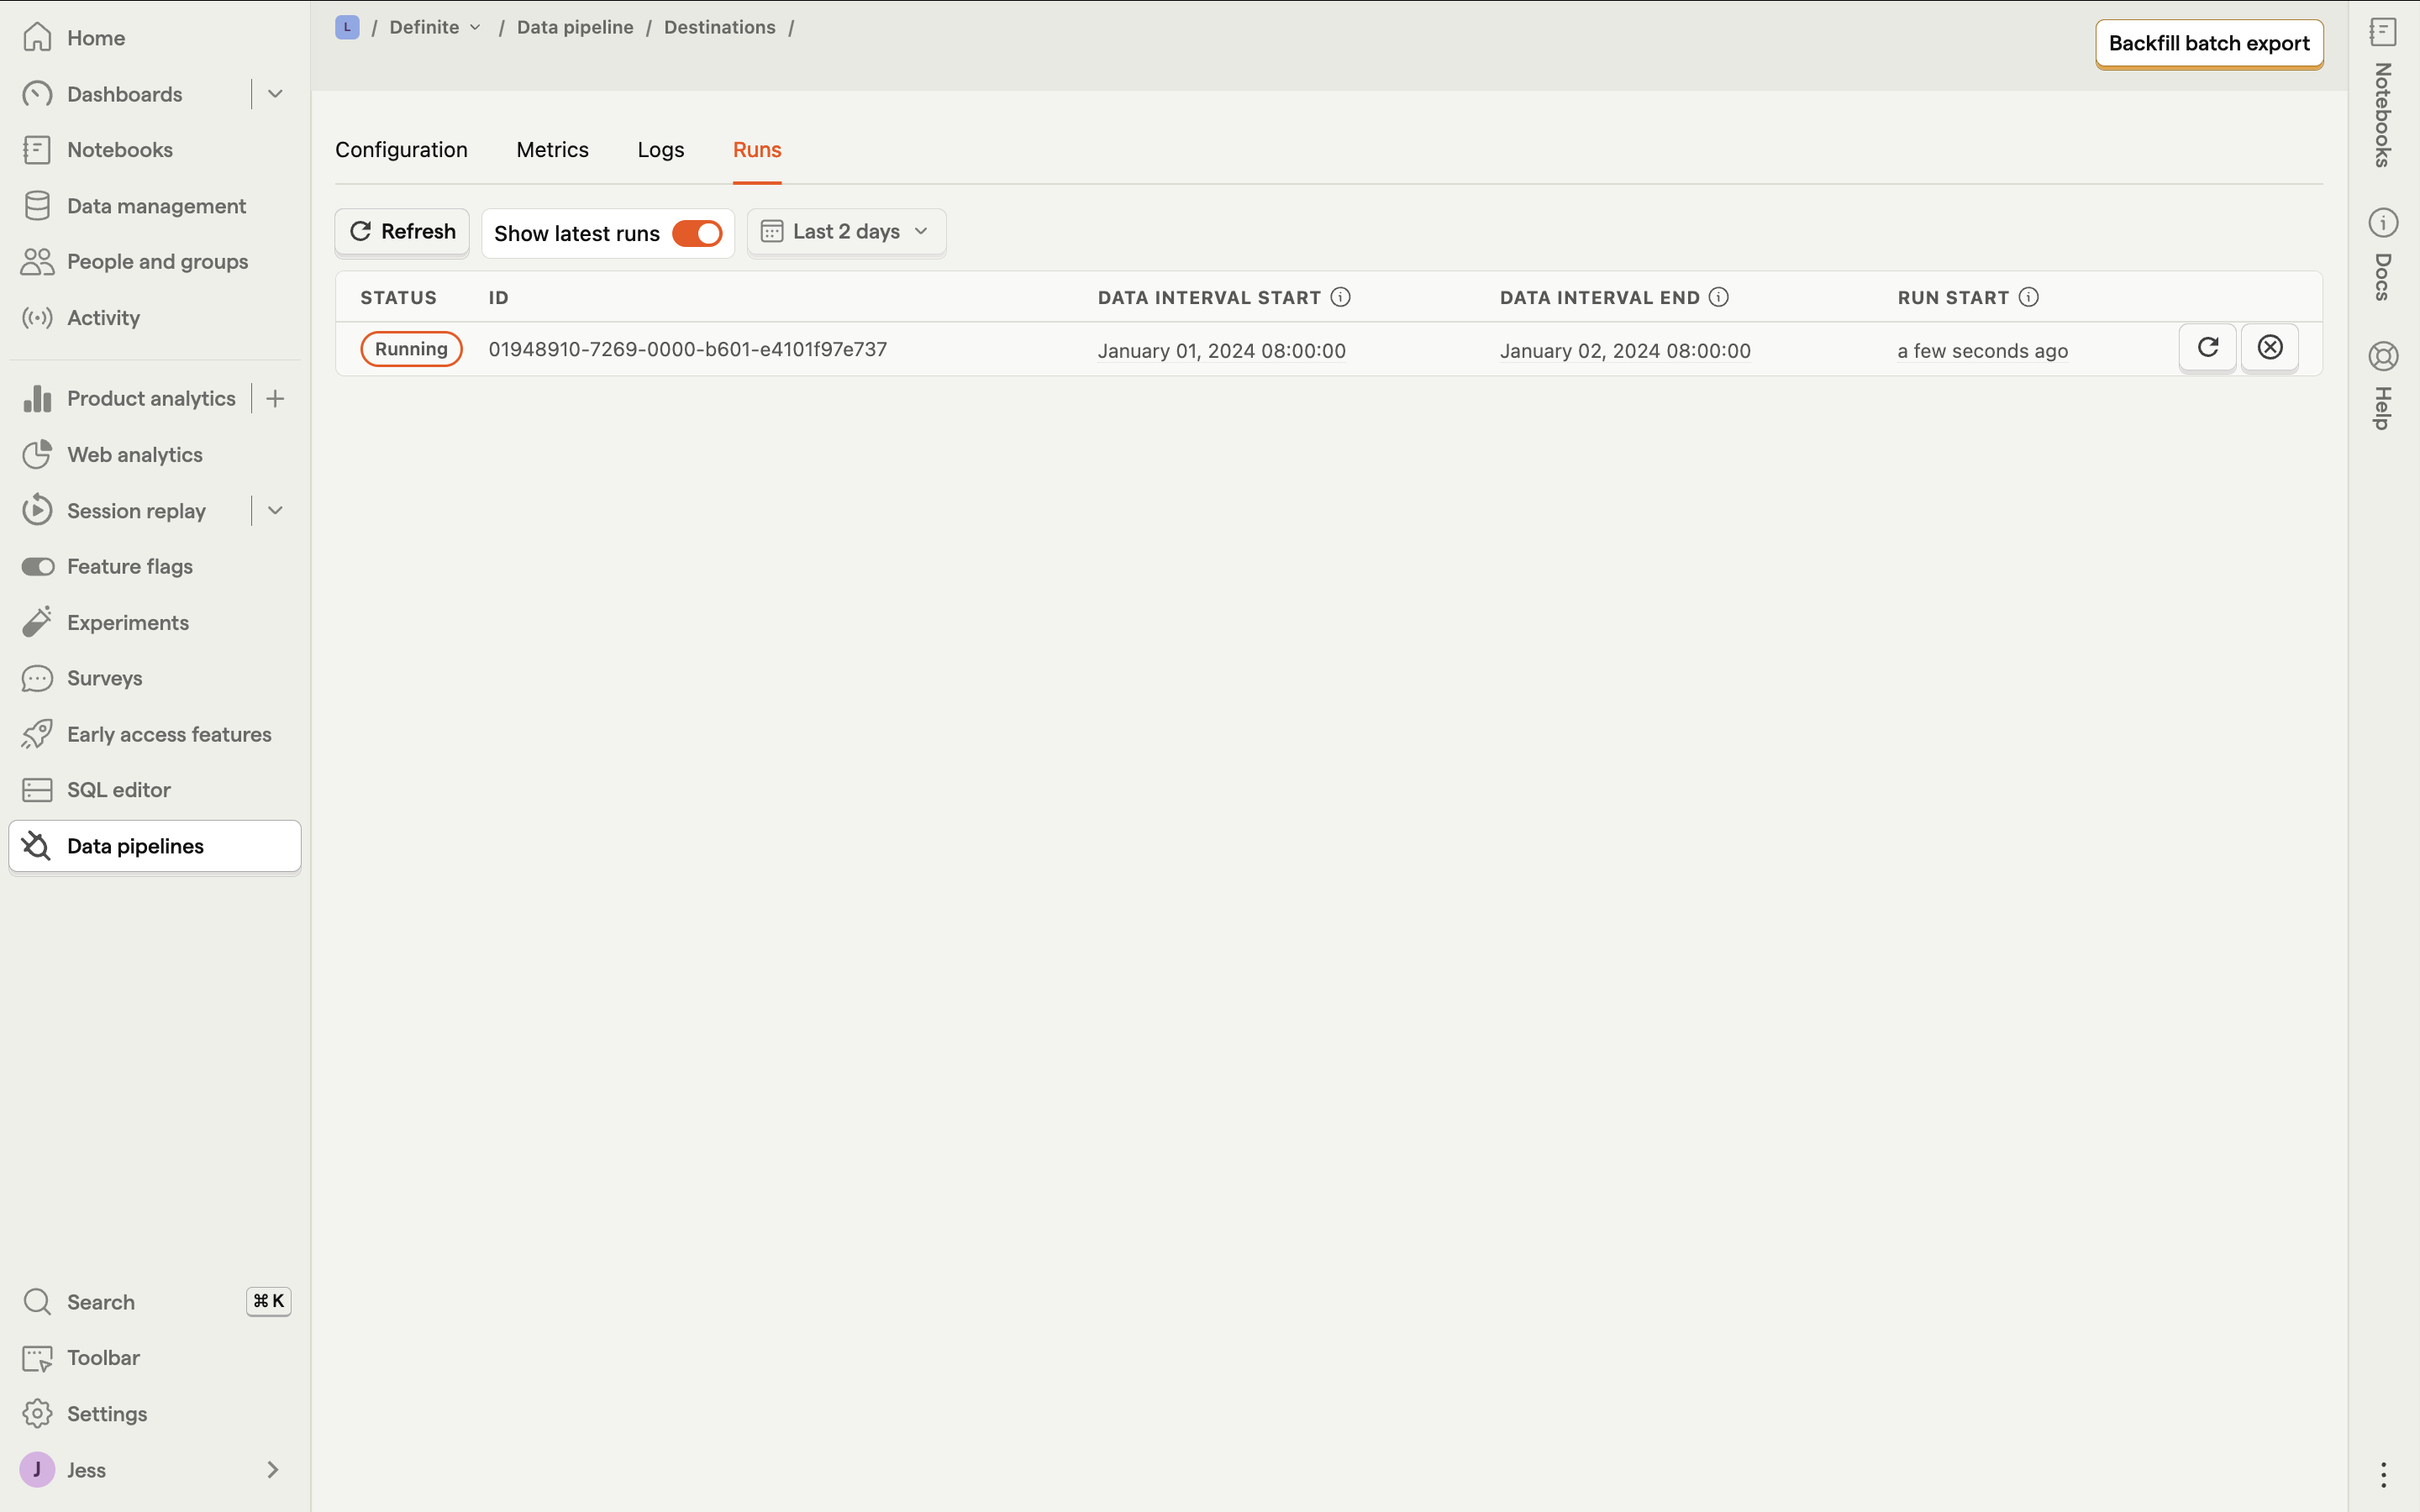Open the Last 2 days date filter
The height and width of the screenshot is (1512, 2420).
pyautogui.click(x=846, y=232)
